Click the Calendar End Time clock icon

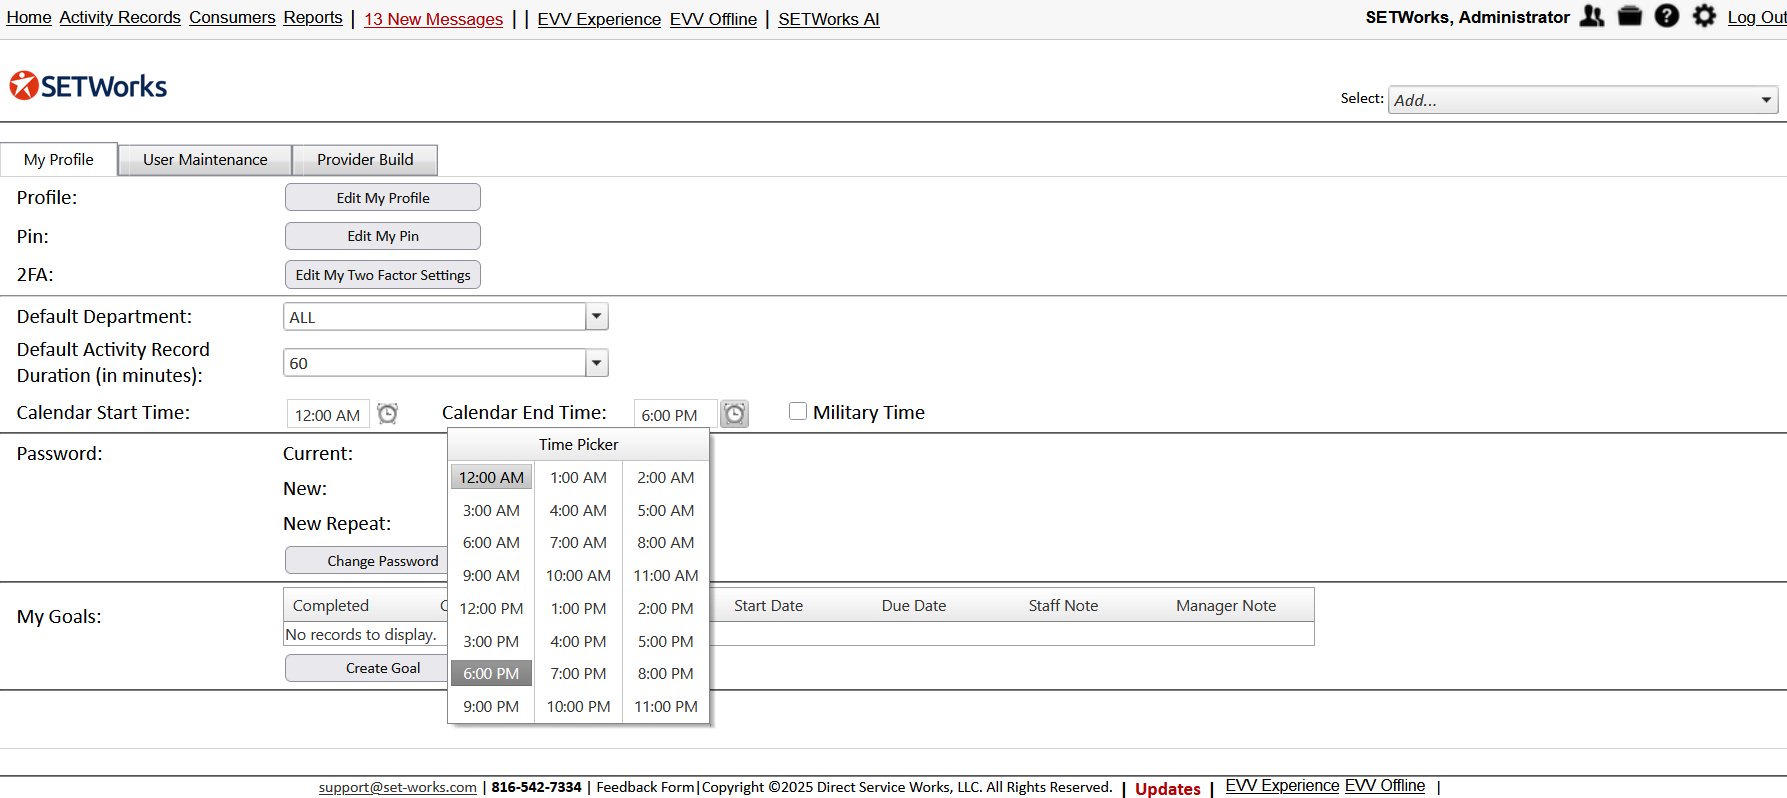point(735,413)
